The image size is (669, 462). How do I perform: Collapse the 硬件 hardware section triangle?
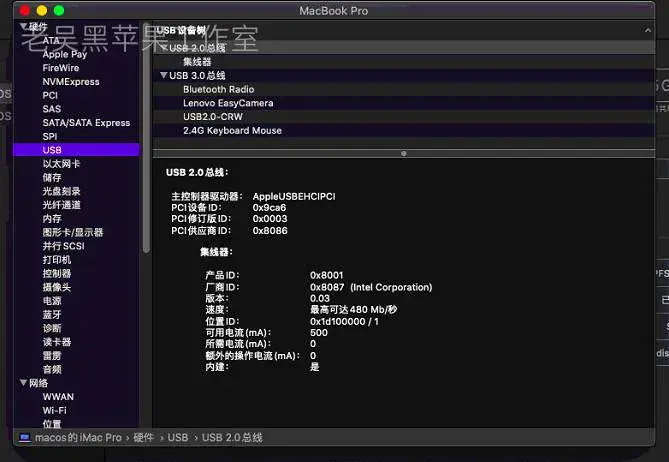tap(23, 26)
